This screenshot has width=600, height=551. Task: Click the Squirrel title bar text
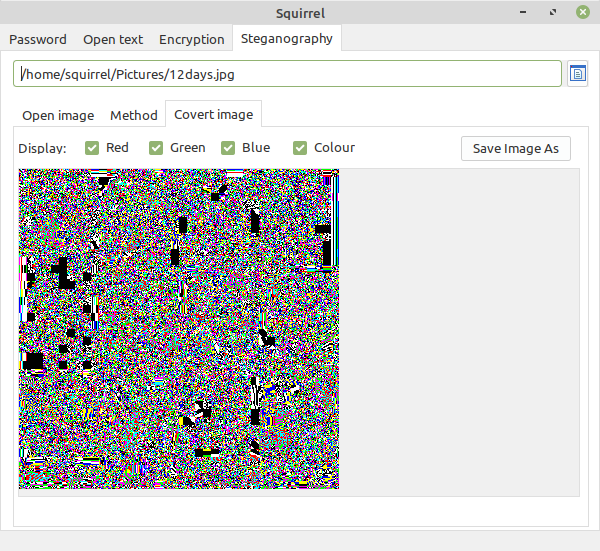point(300,13)
